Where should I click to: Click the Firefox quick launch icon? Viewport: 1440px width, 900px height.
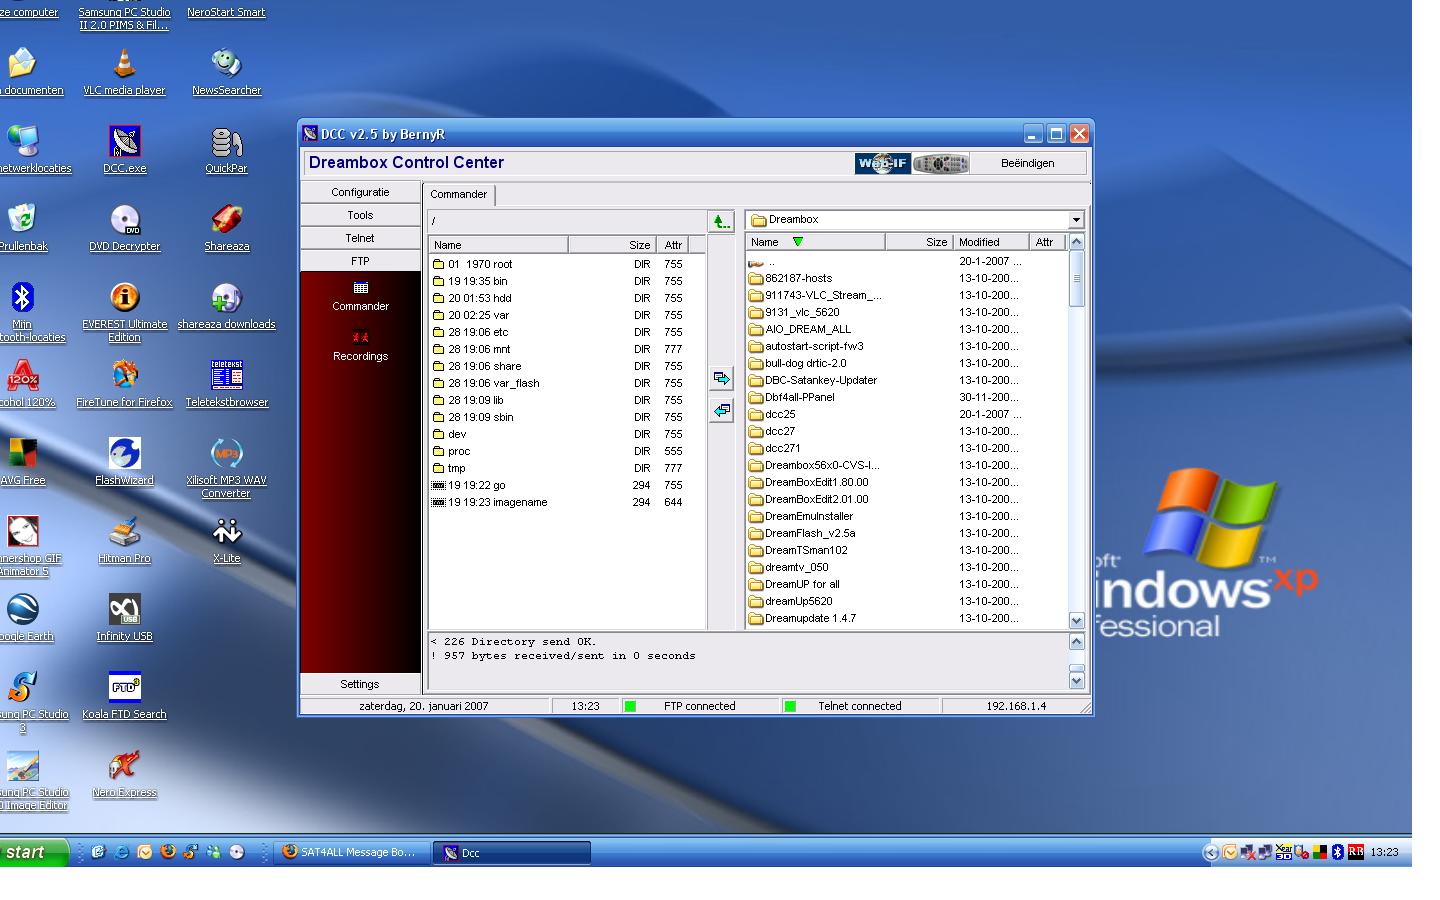168,852
